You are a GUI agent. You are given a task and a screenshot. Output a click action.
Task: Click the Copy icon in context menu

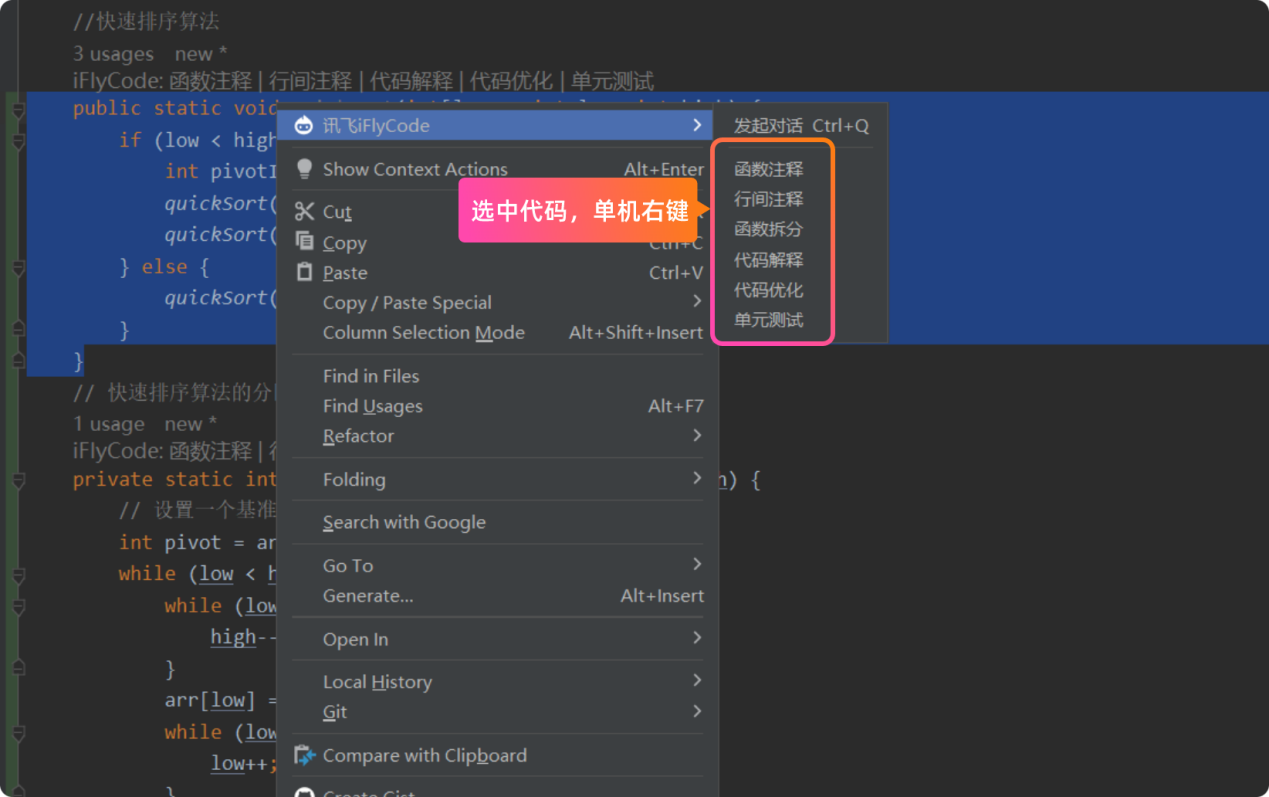pos(305,241)
